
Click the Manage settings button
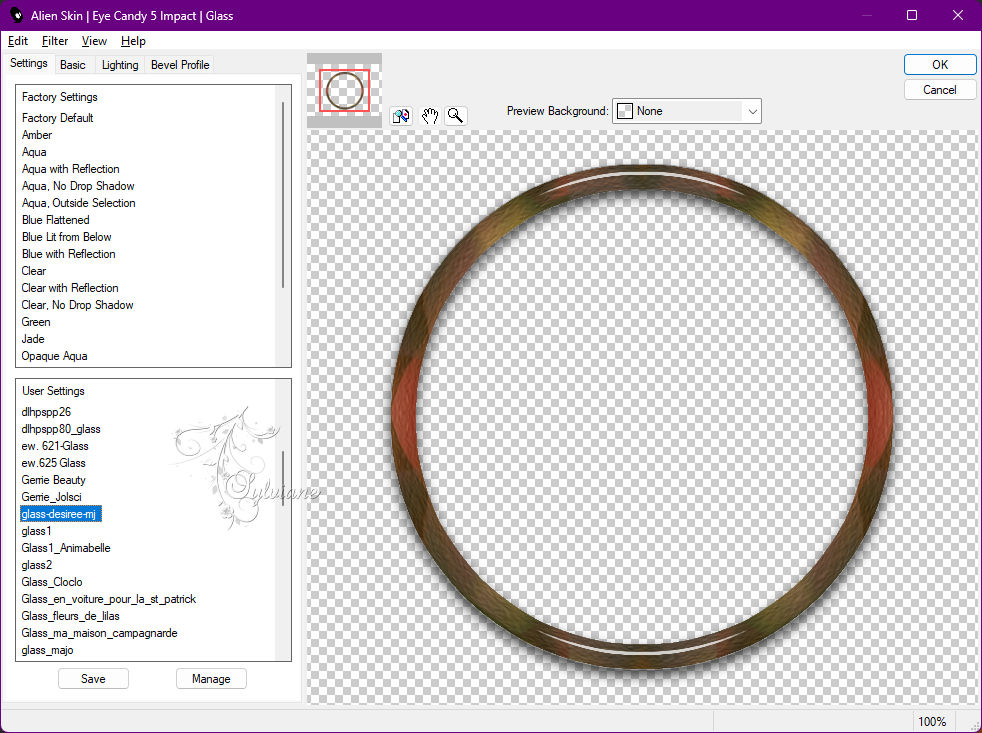211,678
